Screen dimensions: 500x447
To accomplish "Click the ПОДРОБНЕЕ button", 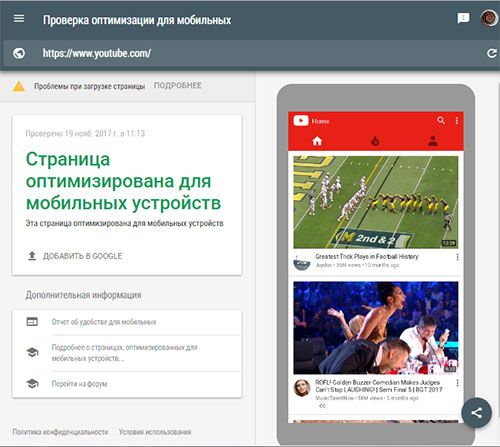I will pos(178,86).
